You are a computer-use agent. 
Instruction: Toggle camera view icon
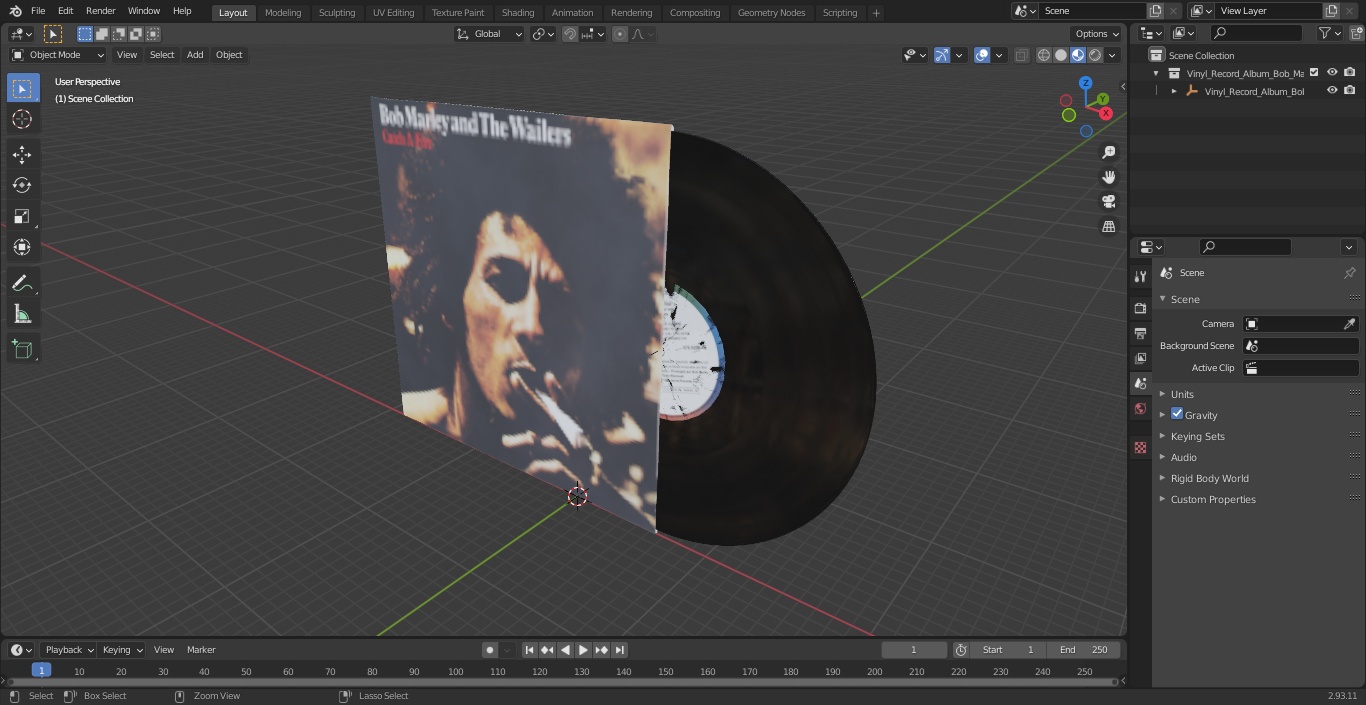(1108, 201)
